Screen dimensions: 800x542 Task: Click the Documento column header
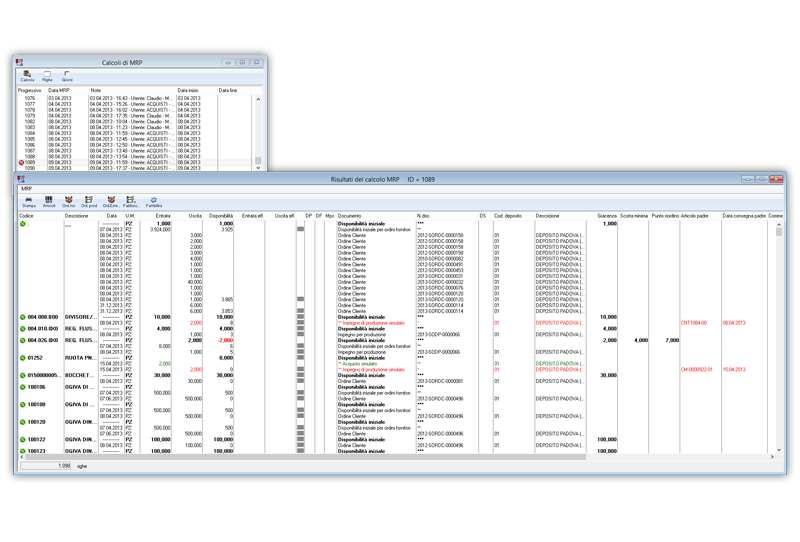tap(349, 216)
